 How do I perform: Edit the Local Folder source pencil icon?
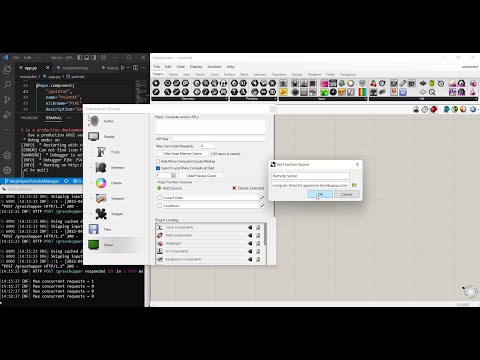click(x=262, y=198)
